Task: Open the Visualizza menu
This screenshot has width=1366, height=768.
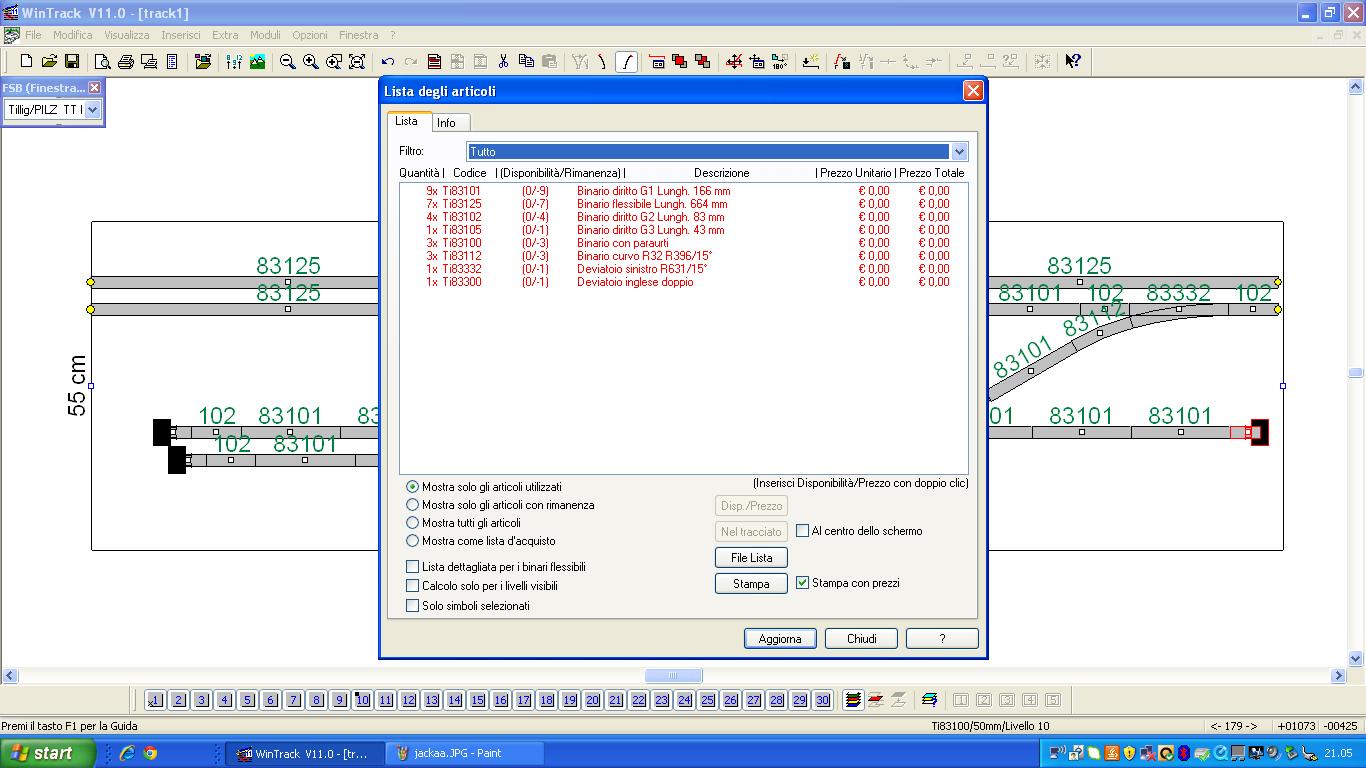Action: click(127, 35)
